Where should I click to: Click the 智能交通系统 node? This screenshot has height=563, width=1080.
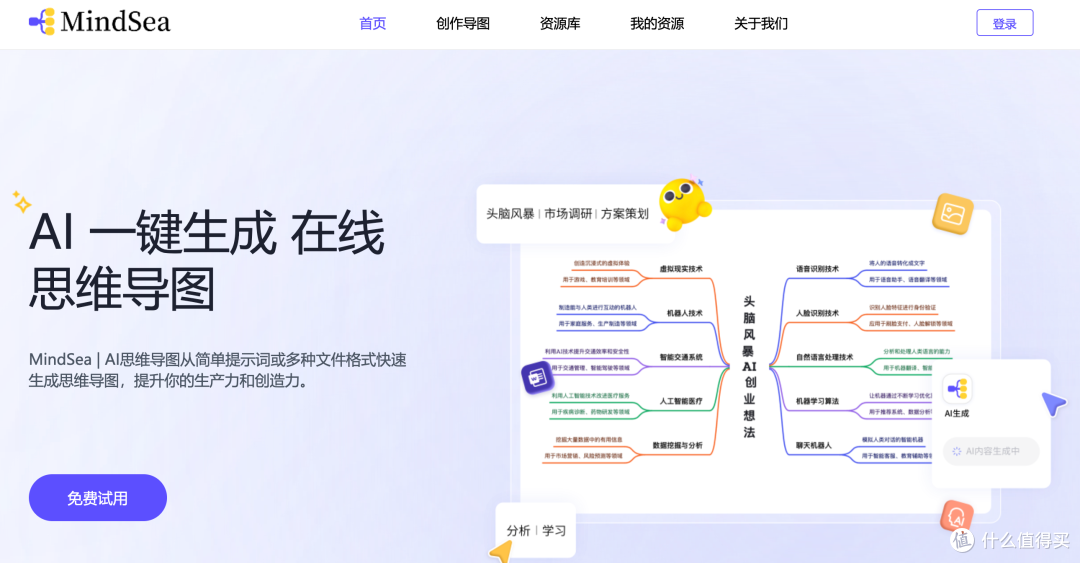click(x=681, y=357)
